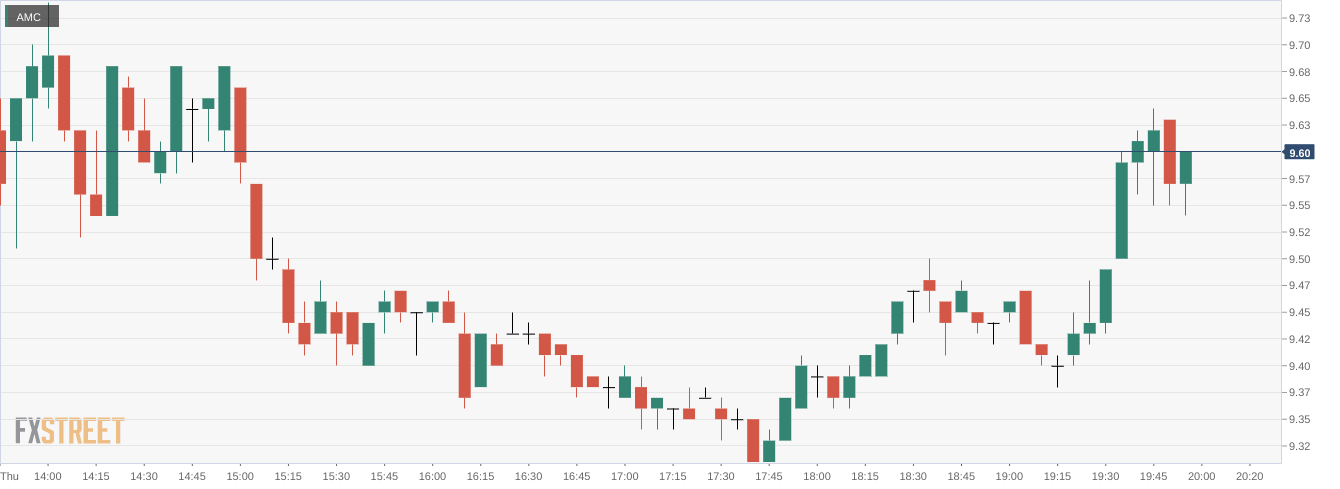This screenshot has width=1340, height=489.
Task: Click the 17:45 time axis label
Action: coord(768,477)
